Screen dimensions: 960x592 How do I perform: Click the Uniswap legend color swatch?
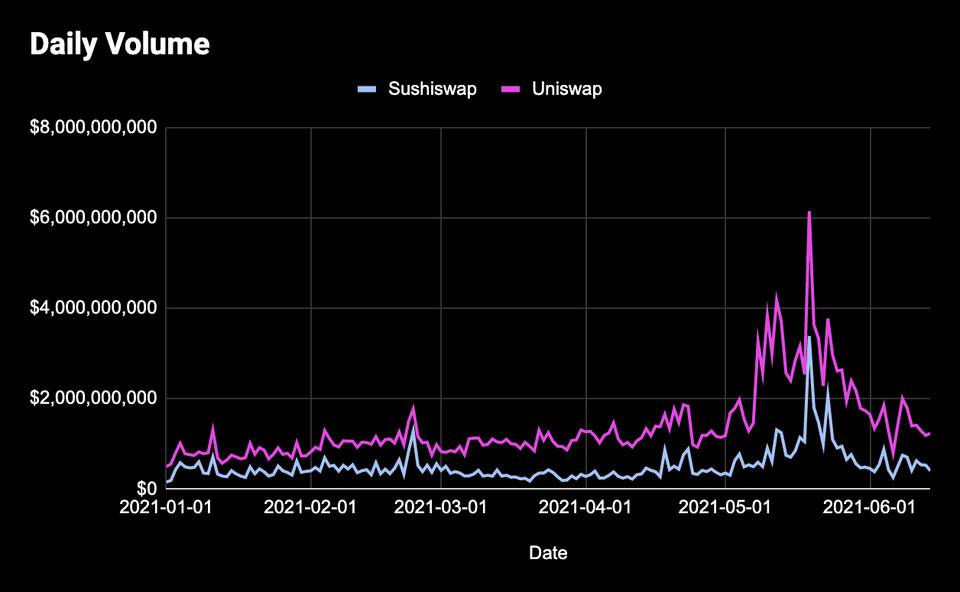(511, 89)
